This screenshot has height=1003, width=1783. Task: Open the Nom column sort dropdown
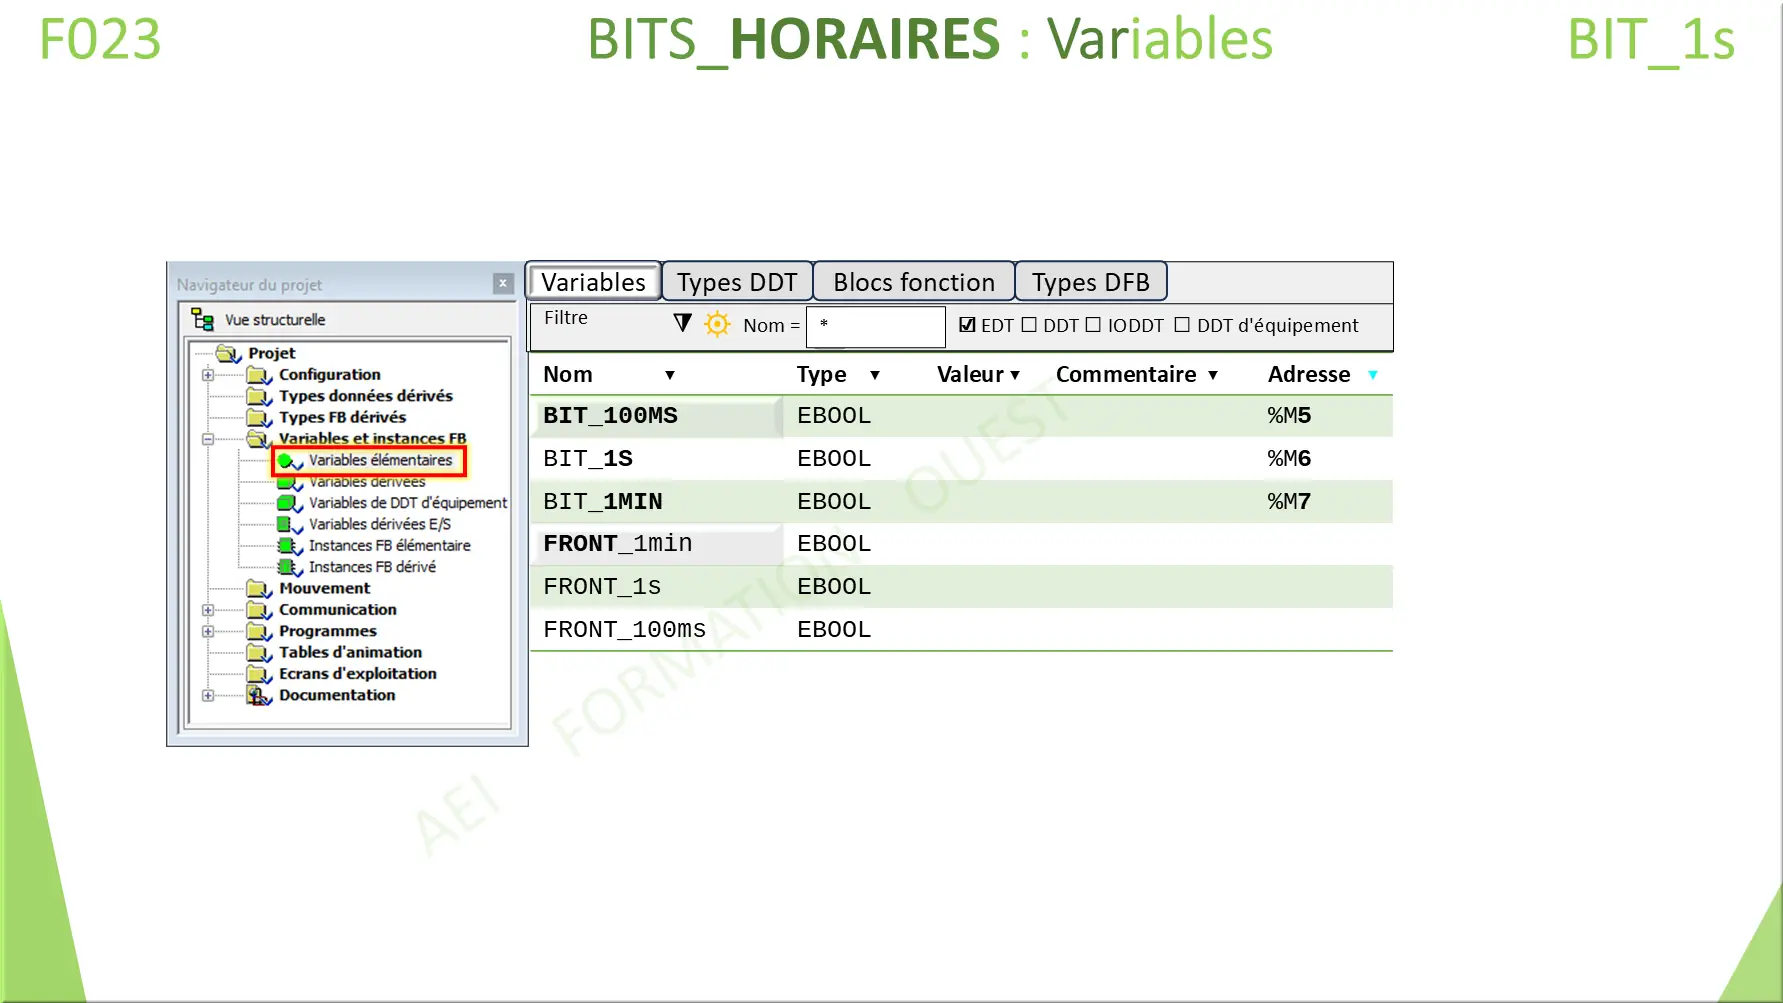670,375
